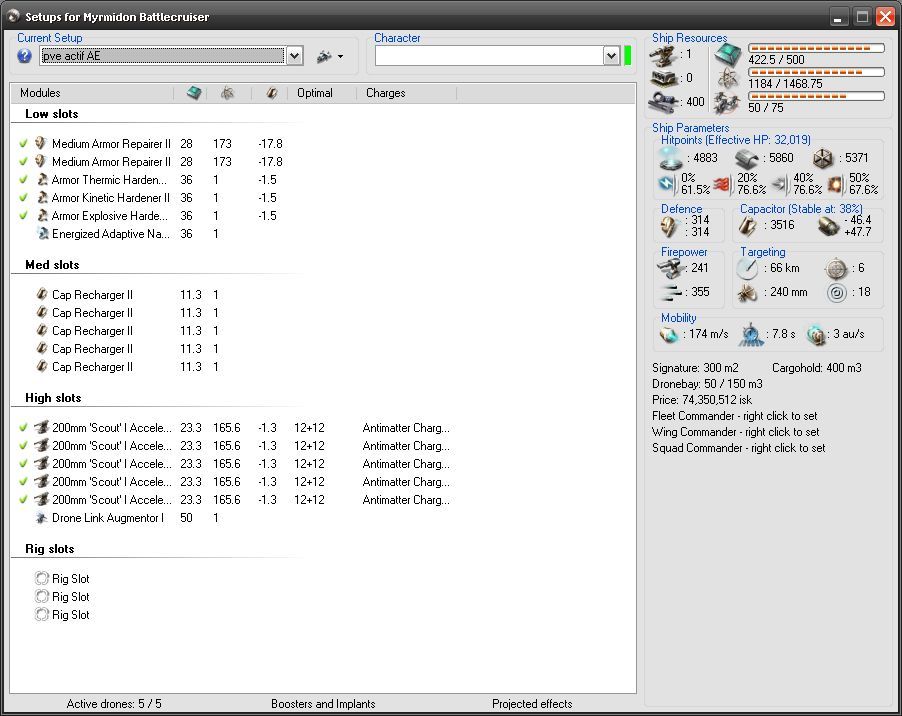Click the EM resistance icon
This screenshot has height=716, width=902.
667,184
